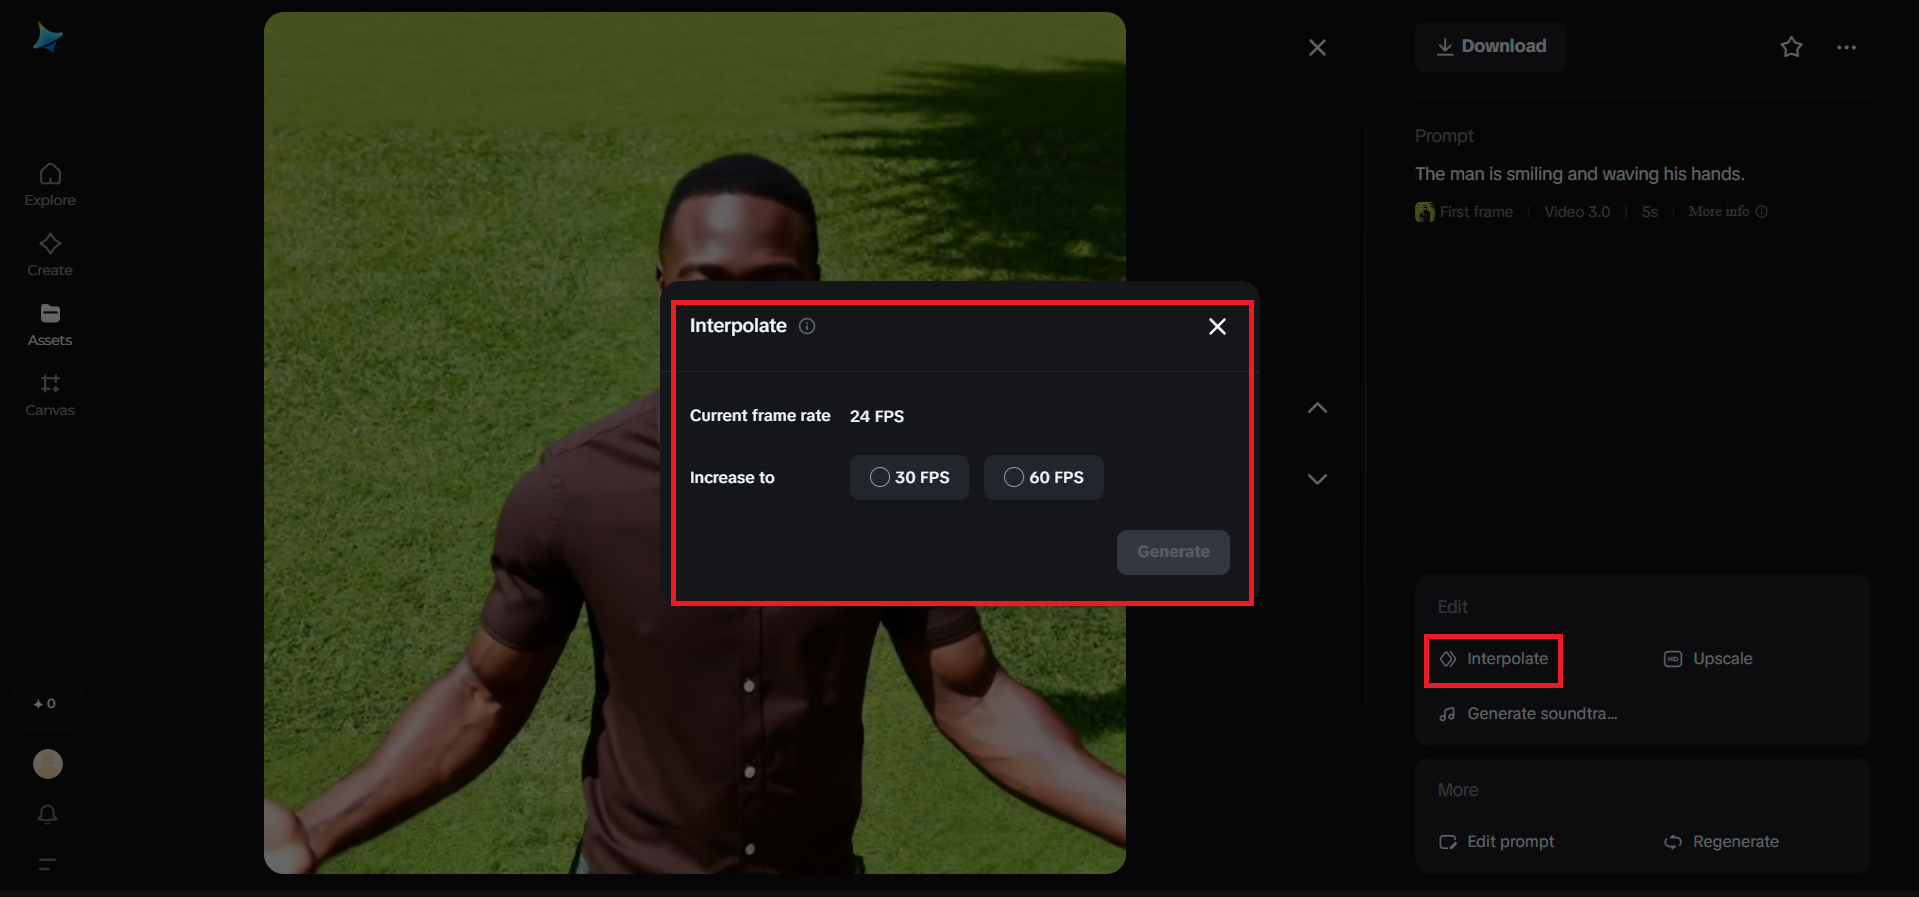The height and width of the screenshot is (897, 1919).
Task: Open Create in the sidebar
Action: click(50, 255)
